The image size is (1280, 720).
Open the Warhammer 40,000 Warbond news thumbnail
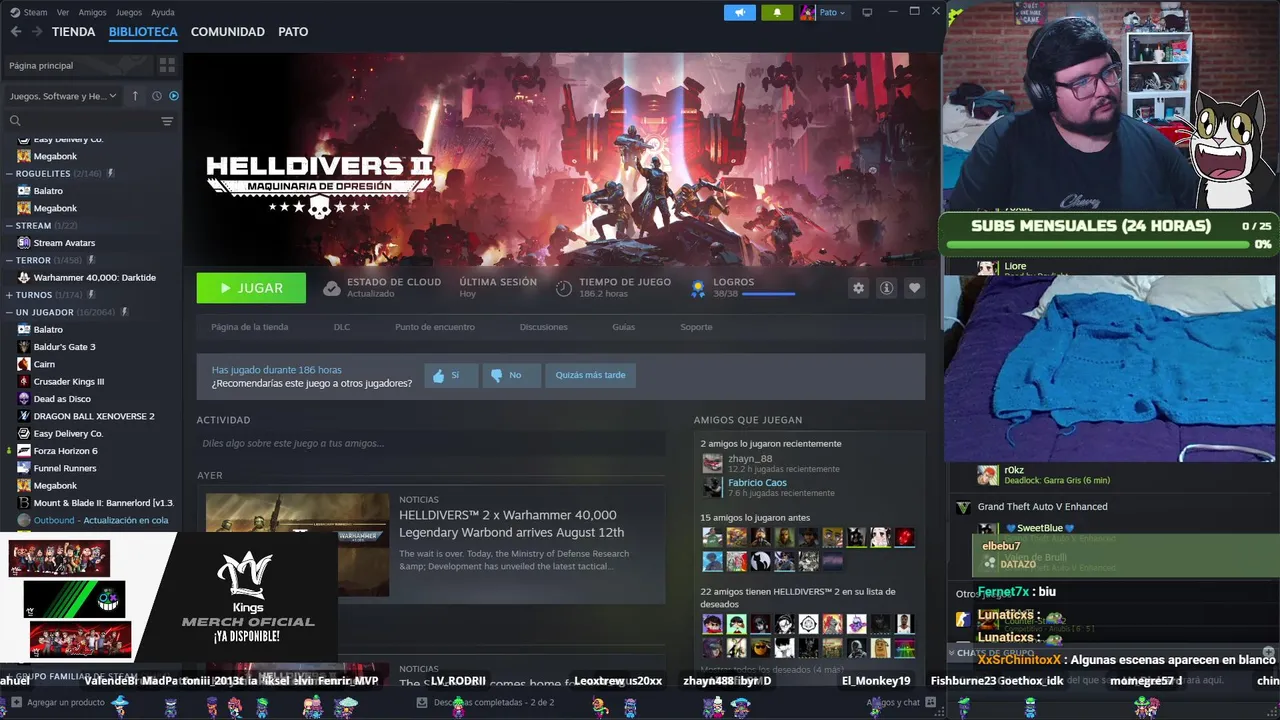pyautogui.click(x=297, y=544)
